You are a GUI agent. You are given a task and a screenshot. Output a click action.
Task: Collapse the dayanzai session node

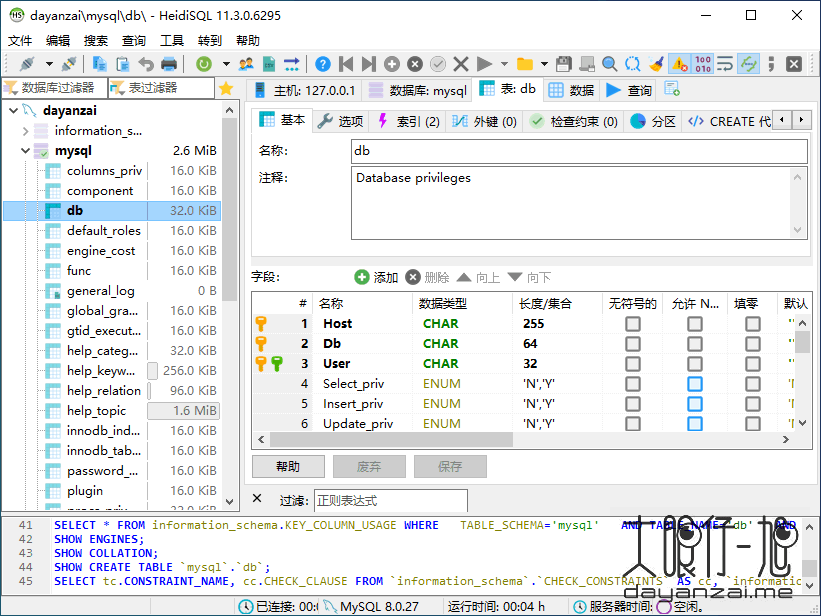click(14, 111)
